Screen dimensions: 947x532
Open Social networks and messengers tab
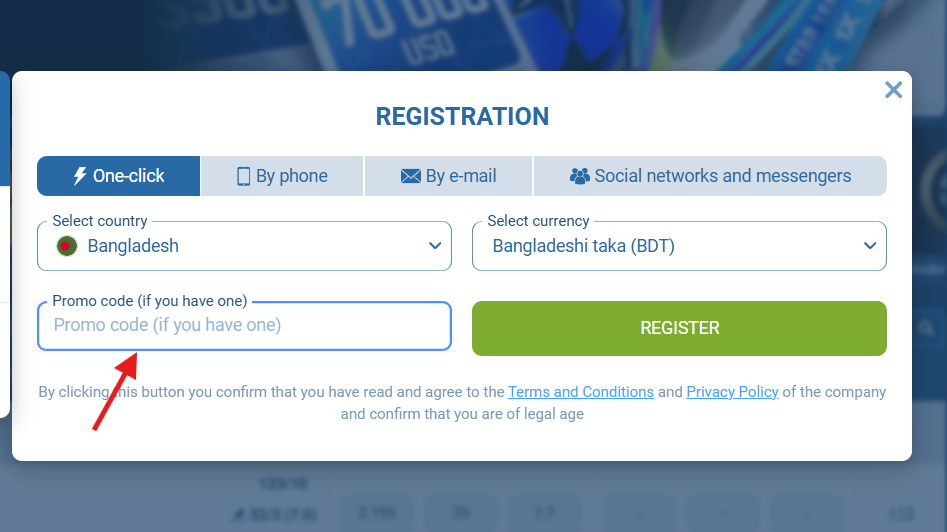click(711, 176)
